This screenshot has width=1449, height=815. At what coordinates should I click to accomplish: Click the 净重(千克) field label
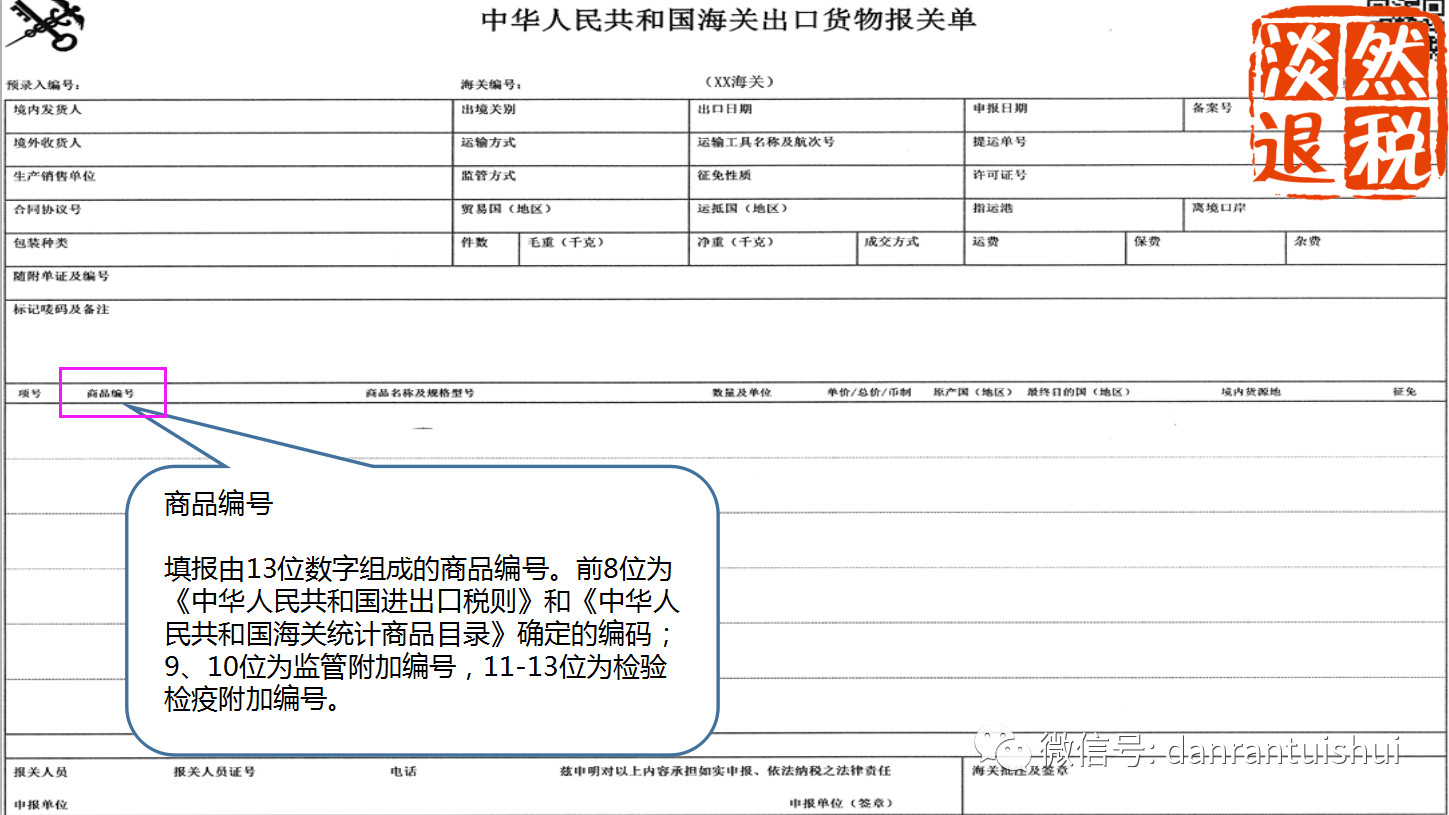click(736, 242)
